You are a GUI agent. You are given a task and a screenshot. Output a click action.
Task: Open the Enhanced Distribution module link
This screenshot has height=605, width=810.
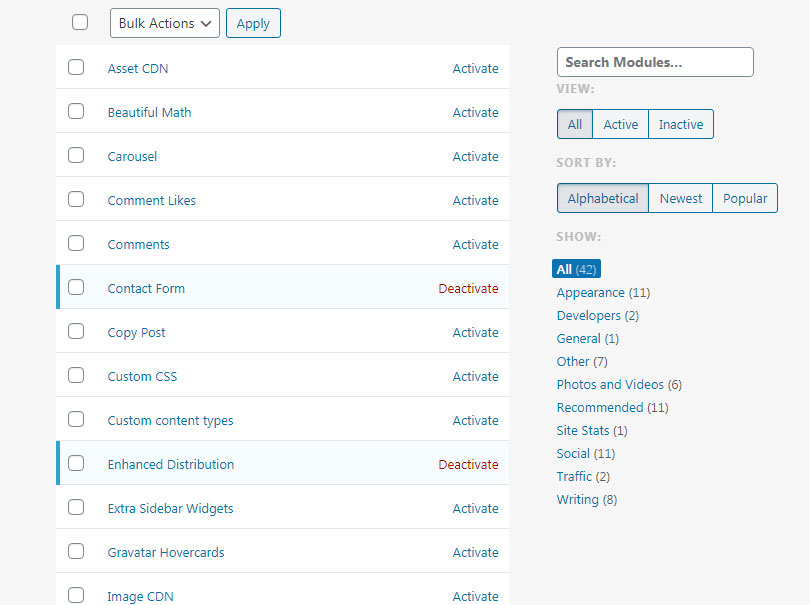coord(171,464)
